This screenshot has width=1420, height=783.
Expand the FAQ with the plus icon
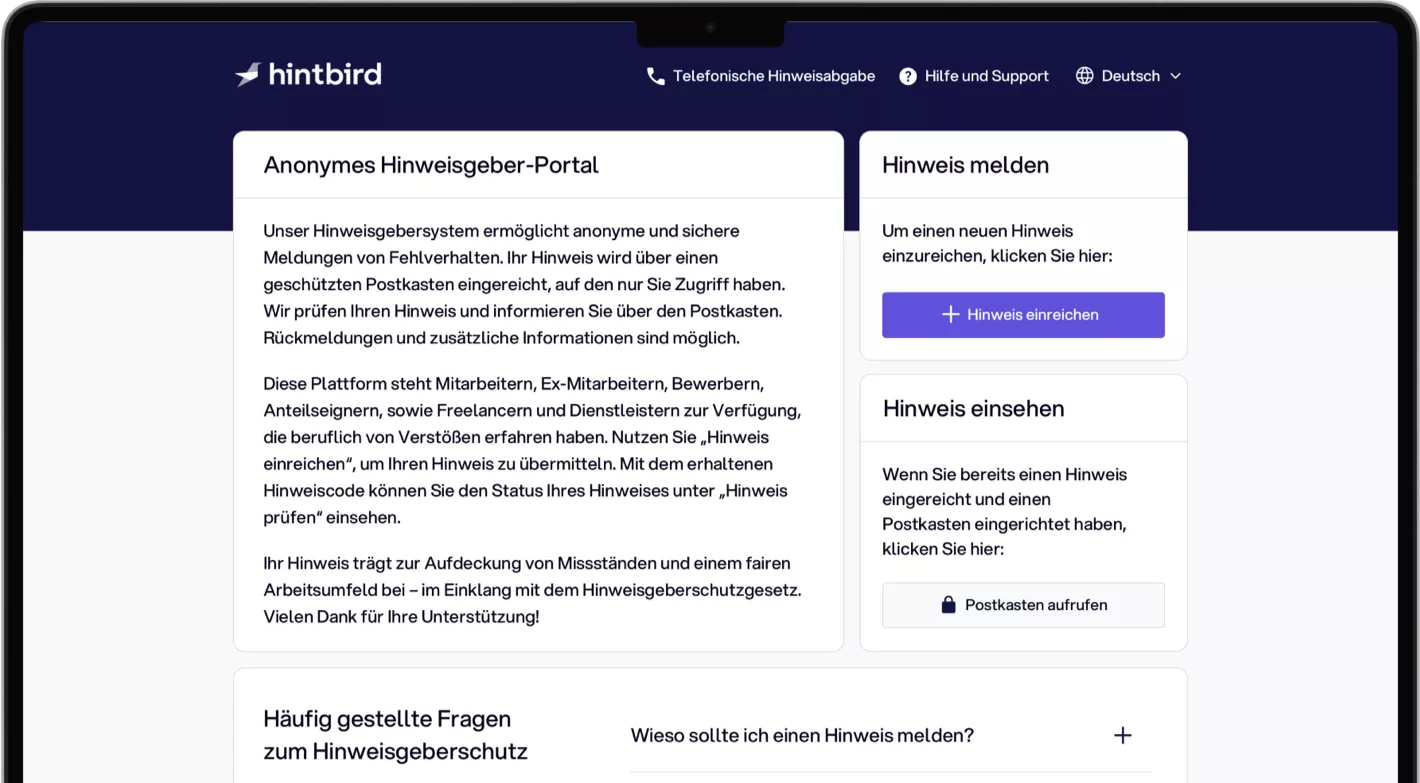1123,736
